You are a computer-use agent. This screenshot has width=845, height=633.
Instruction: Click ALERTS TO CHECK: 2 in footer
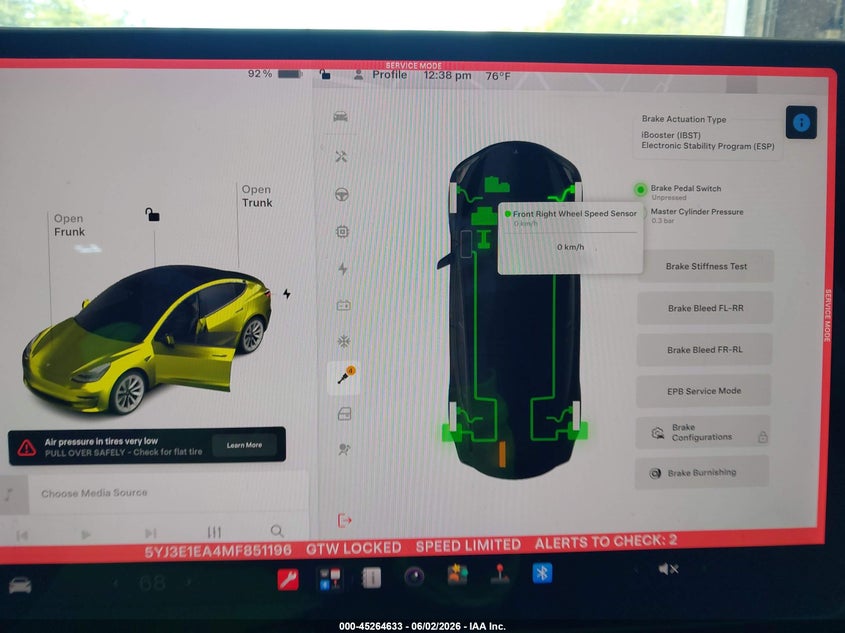tap(606, 542)
